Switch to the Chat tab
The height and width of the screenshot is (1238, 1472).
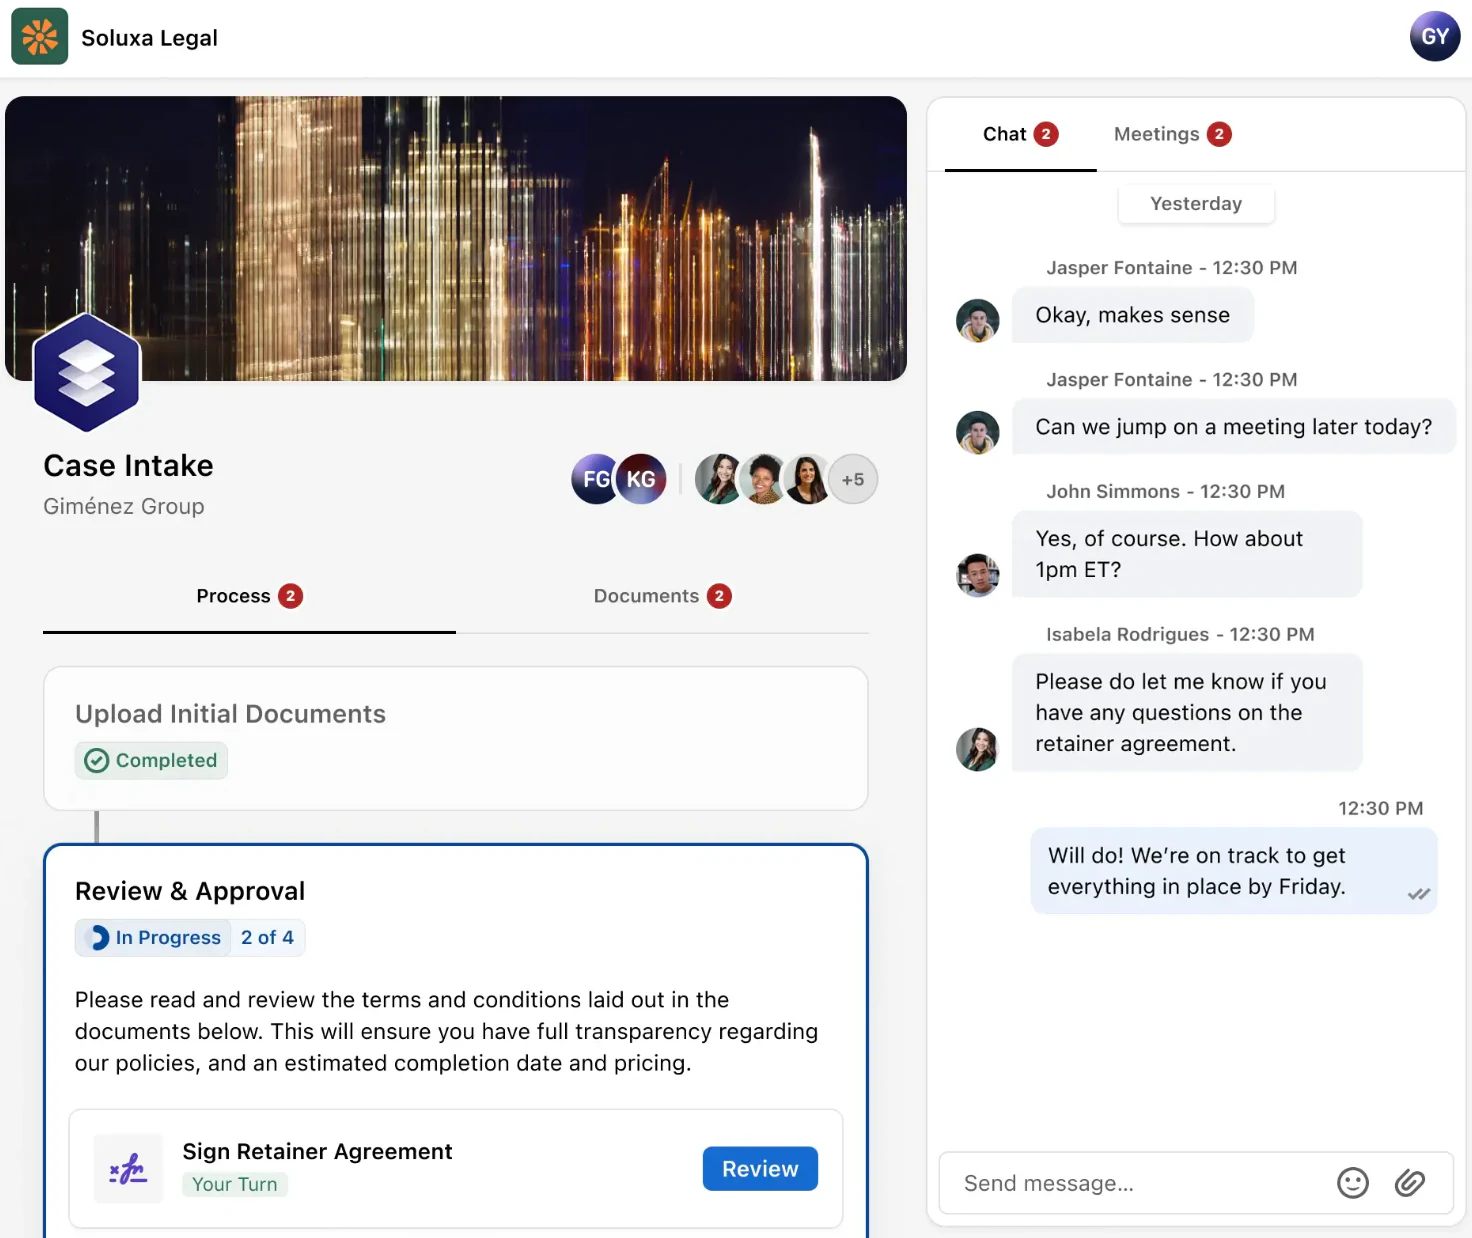(1020, 134)
